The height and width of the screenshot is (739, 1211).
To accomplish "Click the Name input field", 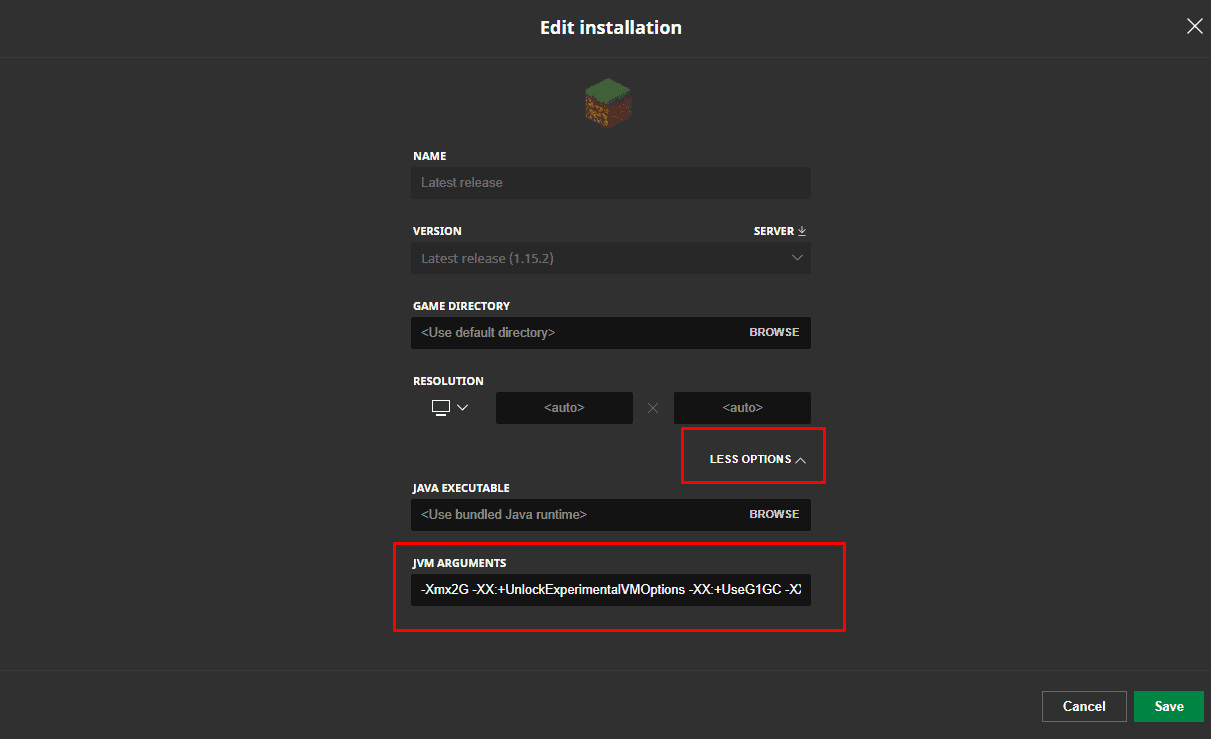I will click(611, 183).
